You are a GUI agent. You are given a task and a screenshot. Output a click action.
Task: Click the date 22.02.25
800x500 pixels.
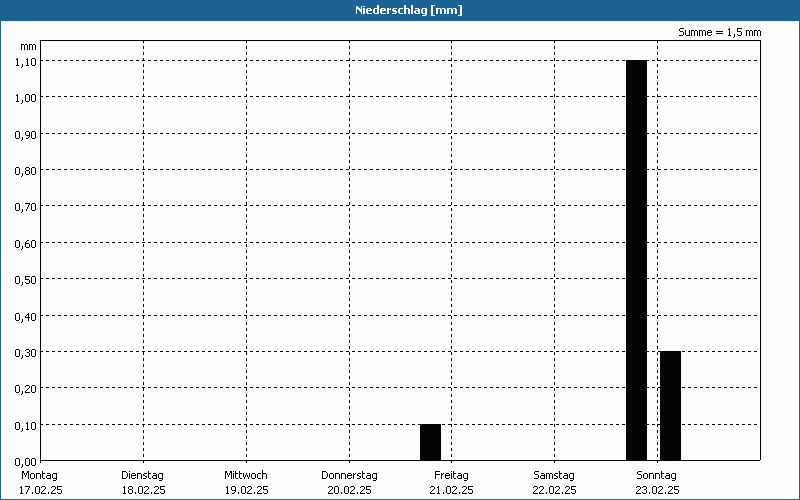coord(555,490)
